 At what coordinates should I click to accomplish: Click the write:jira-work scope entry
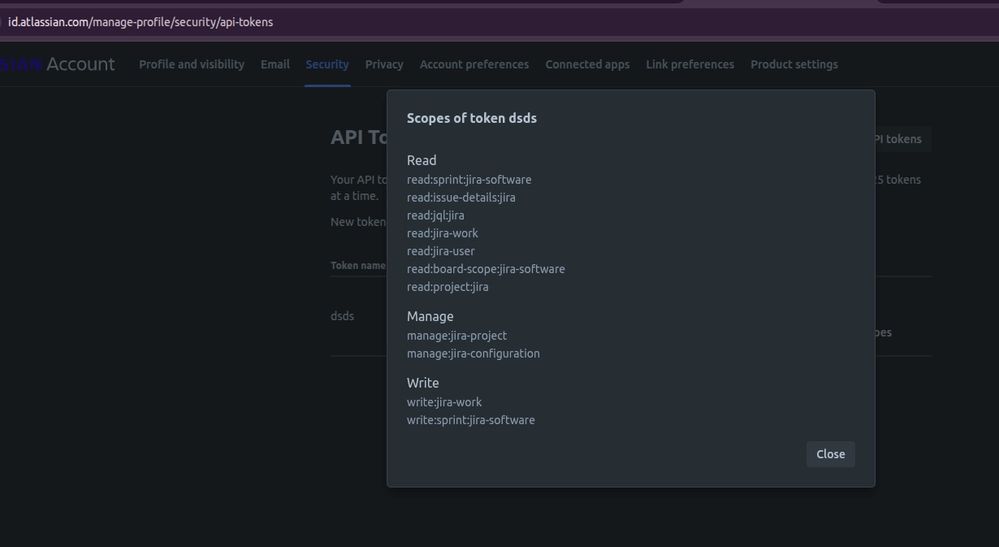444,402
